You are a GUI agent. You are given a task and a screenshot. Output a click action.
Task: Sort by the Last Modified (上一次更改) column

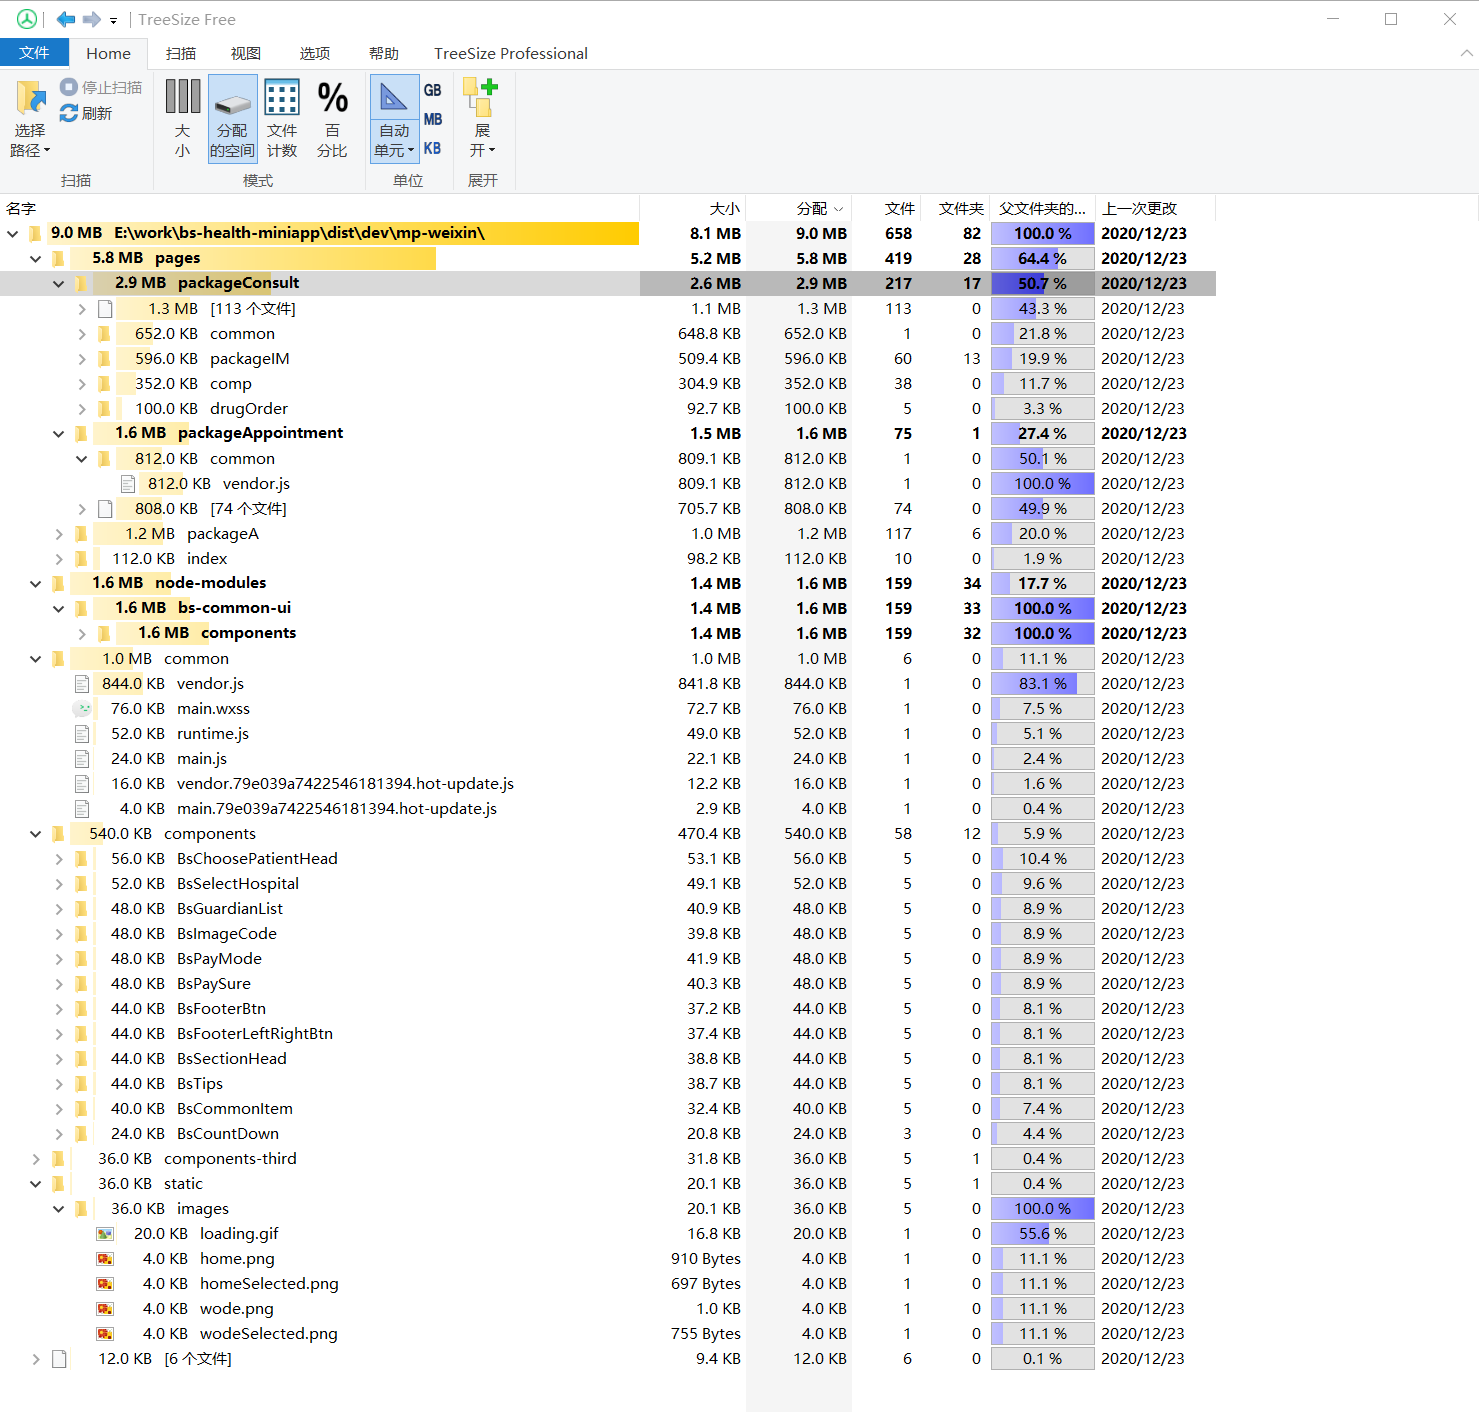(x=1155, y=208)
